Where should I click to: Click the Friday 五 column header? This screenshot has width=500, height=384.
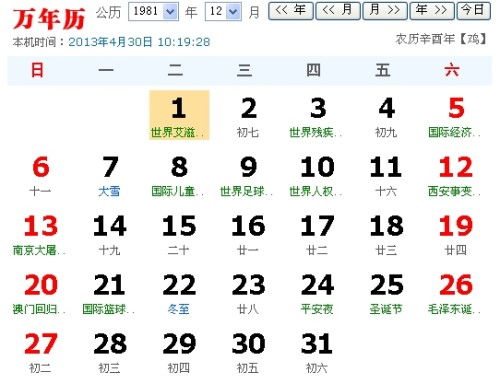[x=383, y=70]
